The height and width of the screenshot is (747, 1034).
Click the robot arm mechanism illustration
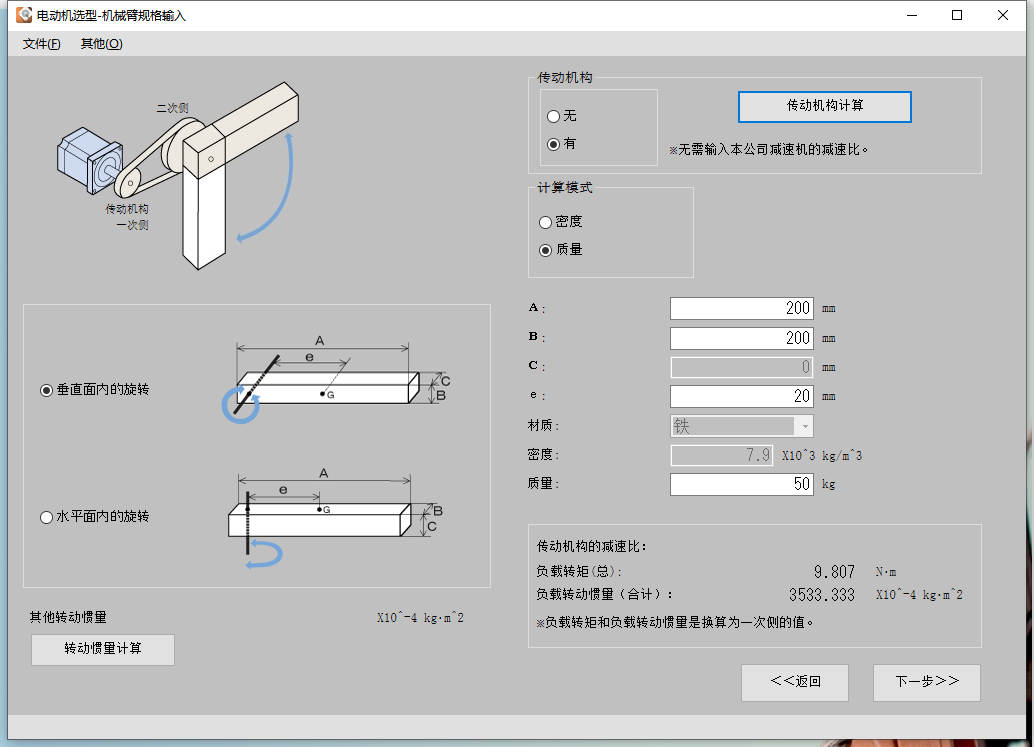[x=178, y=175]
